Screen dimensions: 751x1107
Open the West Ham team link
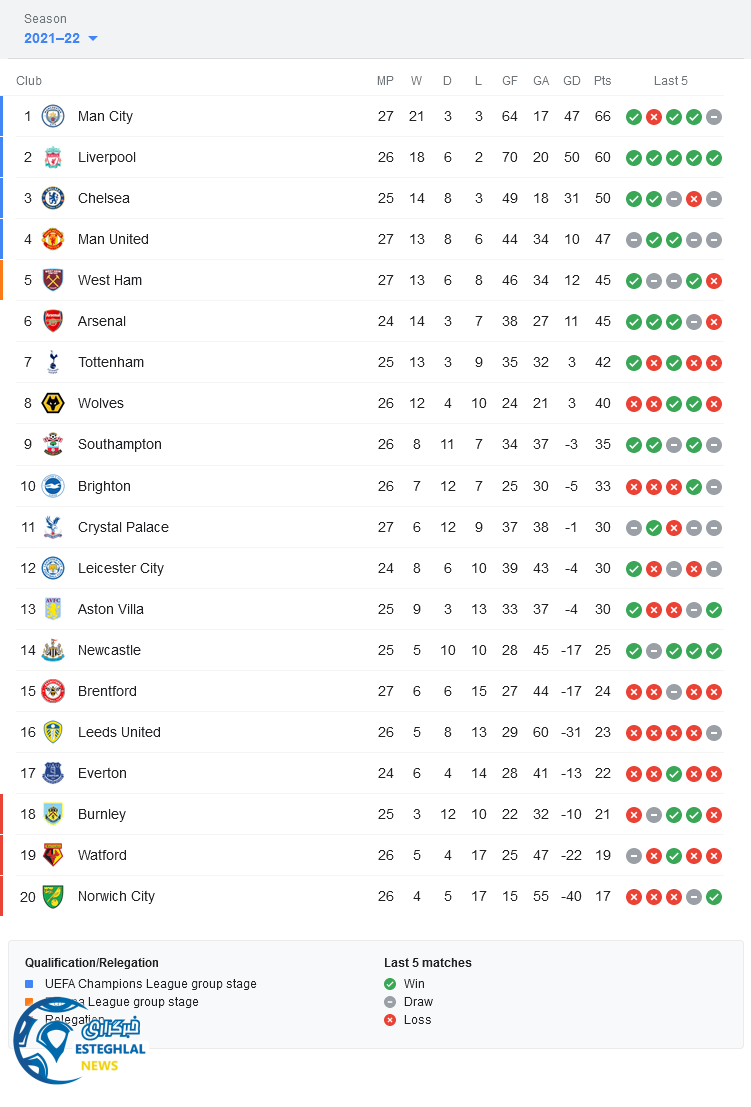[x=110, y=280]
